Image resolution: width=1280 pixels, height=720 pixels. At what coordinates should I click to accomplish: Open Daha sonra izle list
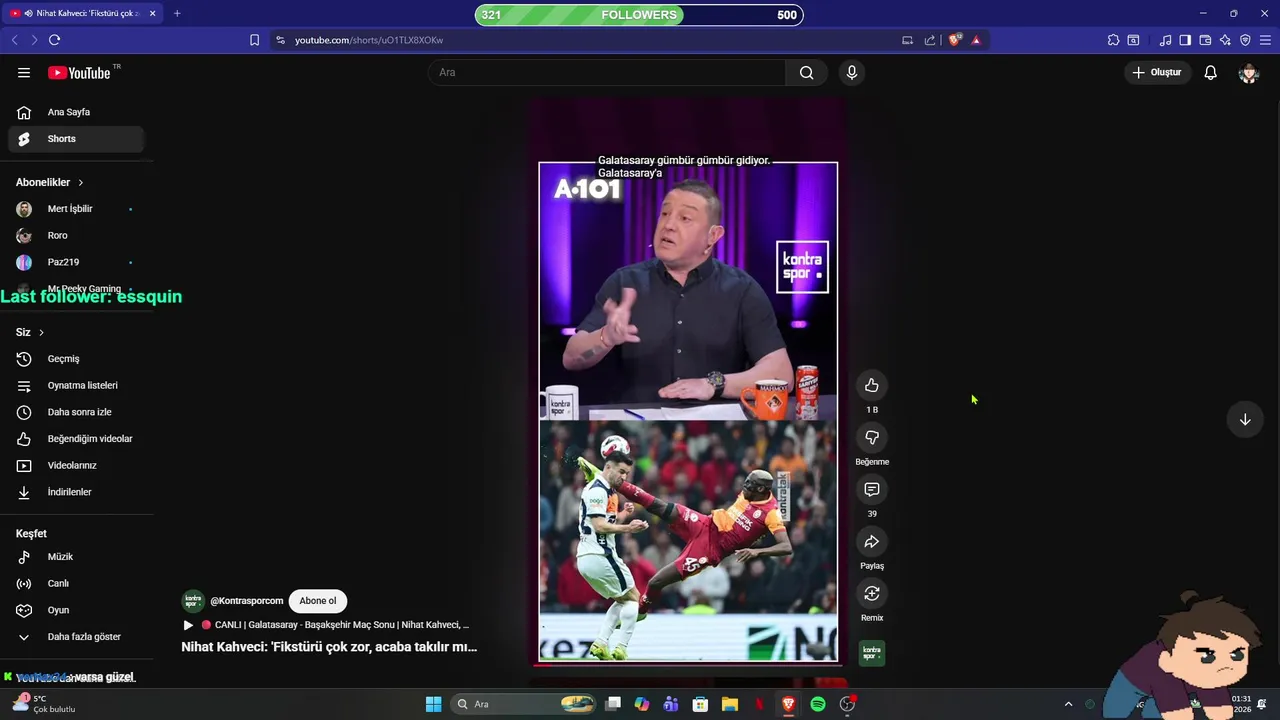point(76,412)
